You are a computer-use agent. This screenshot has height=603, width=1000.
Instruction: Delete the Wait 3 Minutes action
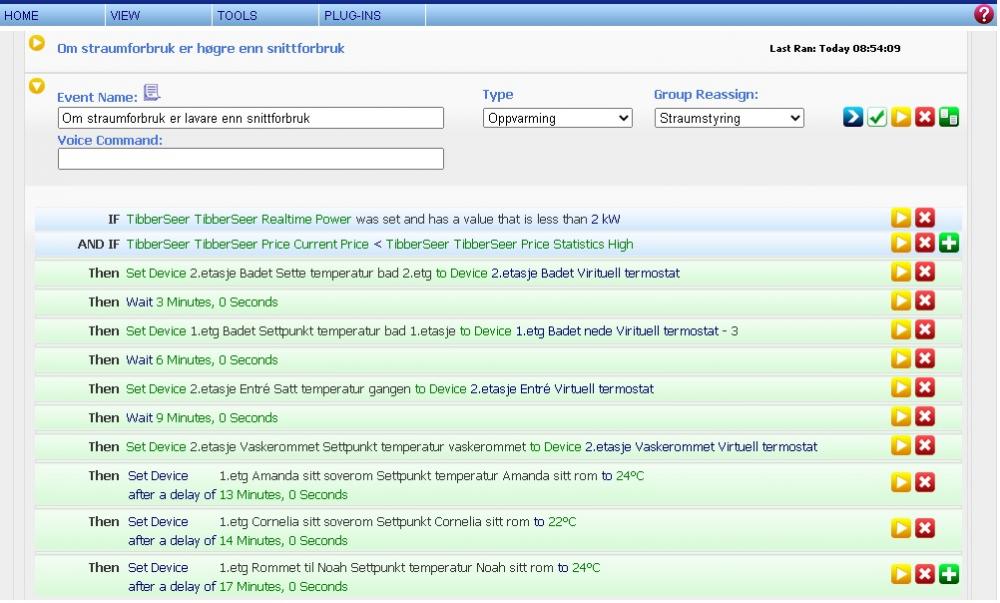point(925,301)
